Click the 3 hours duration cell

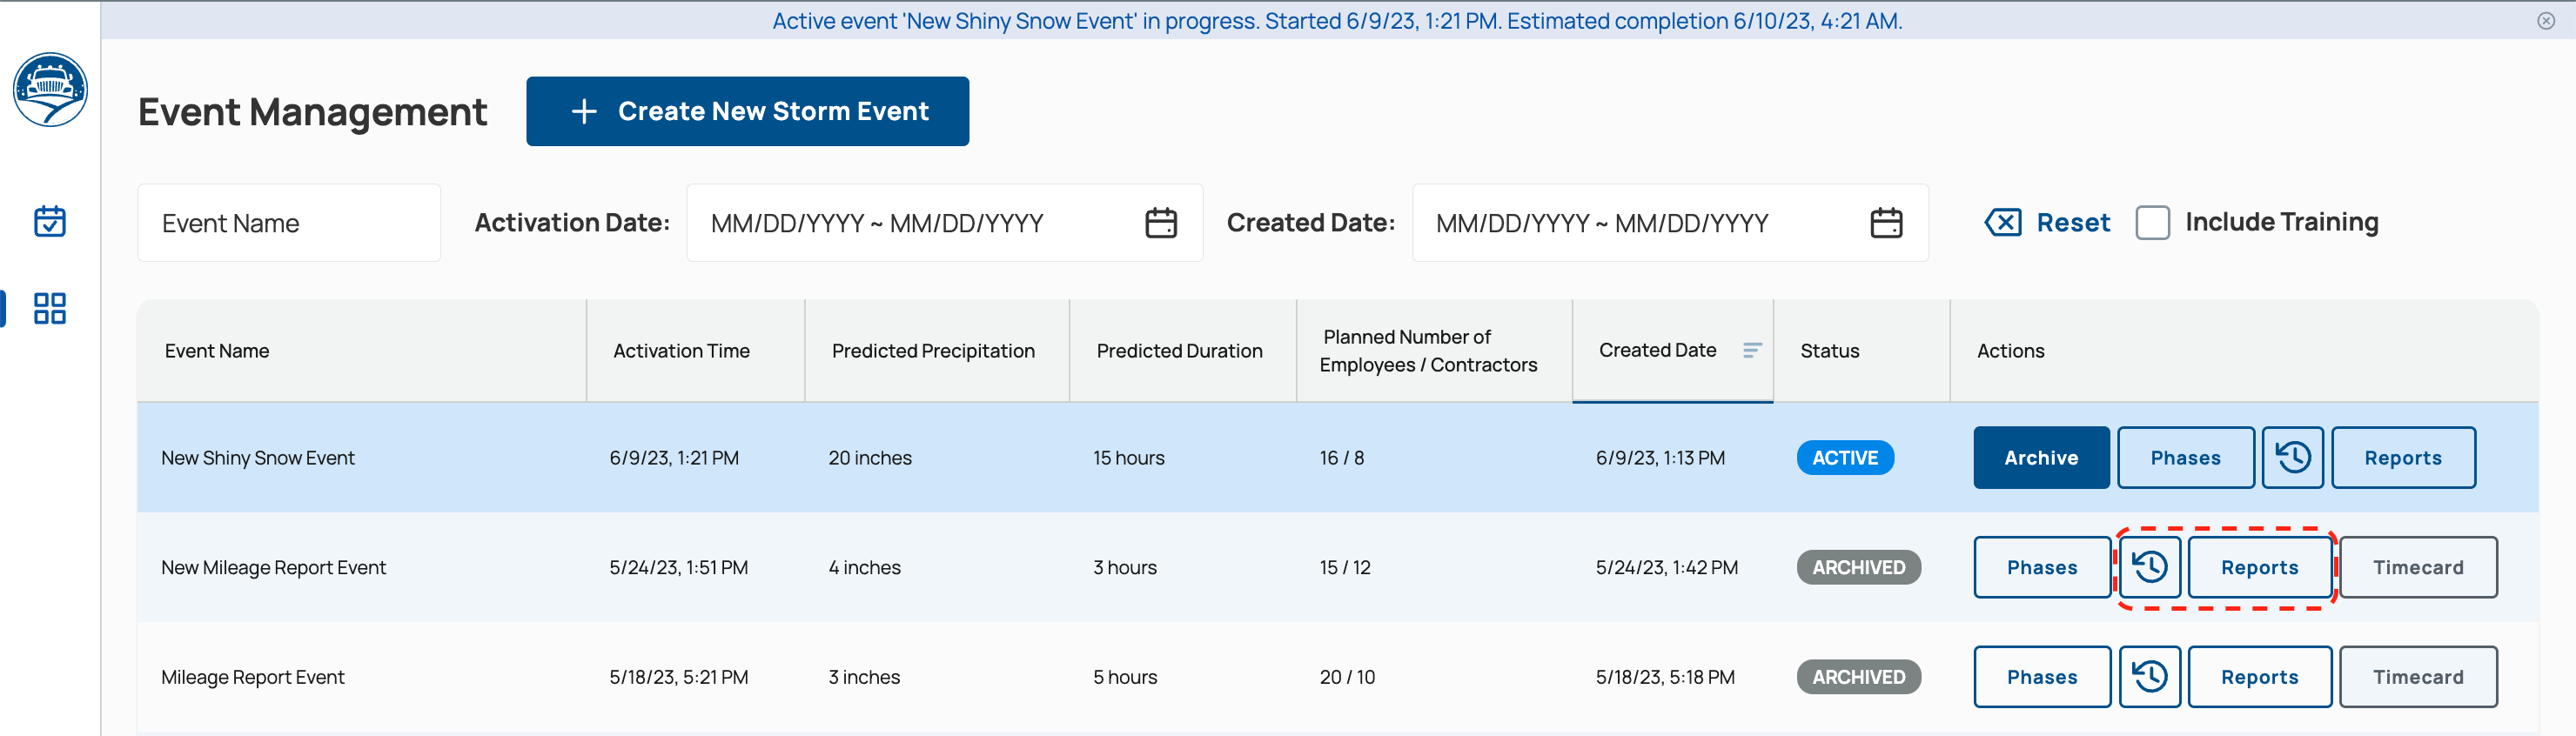(x=1124, y=568)
